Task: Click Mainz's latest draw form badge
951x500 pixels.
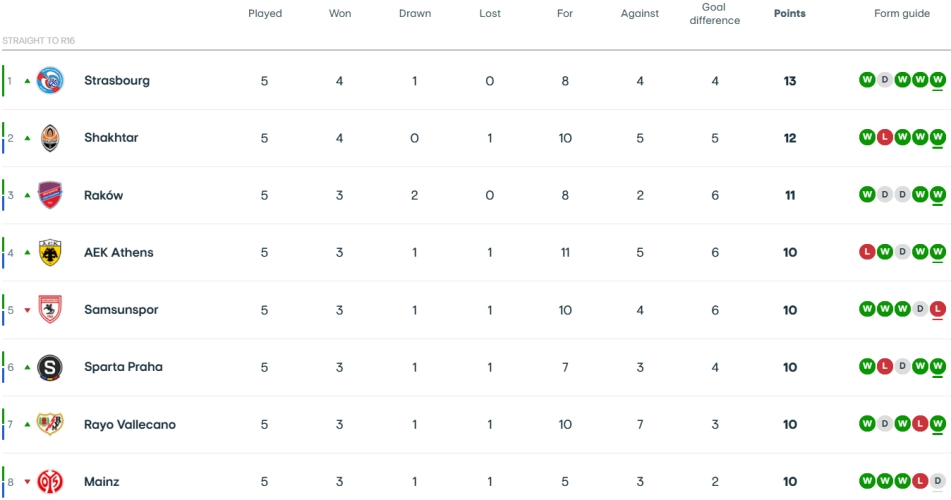Action: coord(937,482)
